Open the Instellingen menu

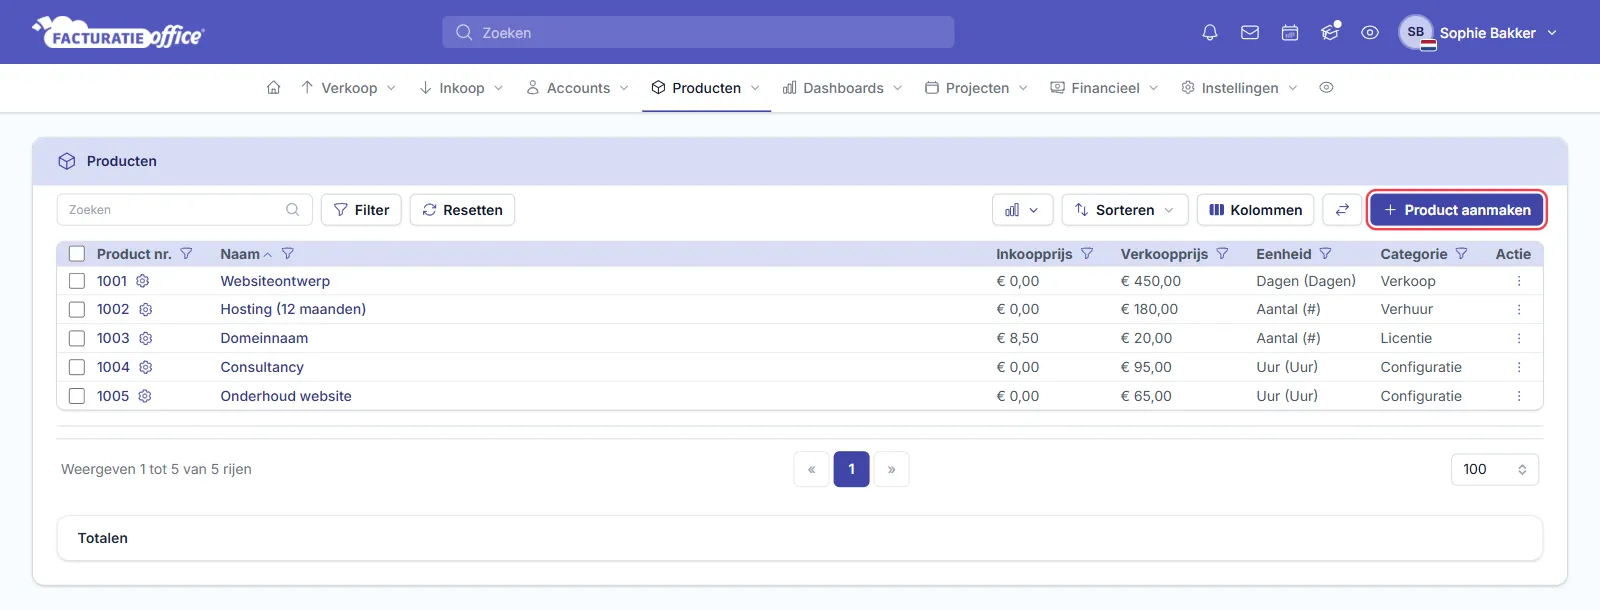coord(1239,88)
